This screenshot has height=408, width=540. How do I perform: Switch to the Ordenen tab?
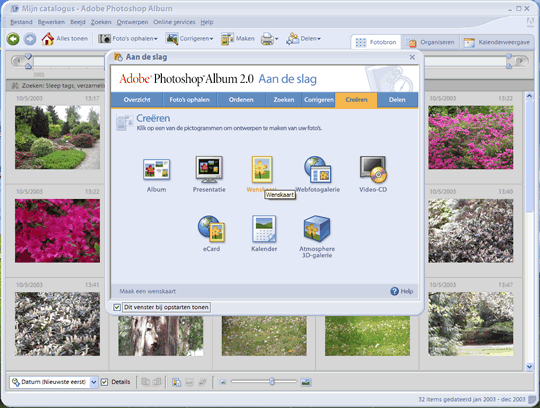coord(241,100)
